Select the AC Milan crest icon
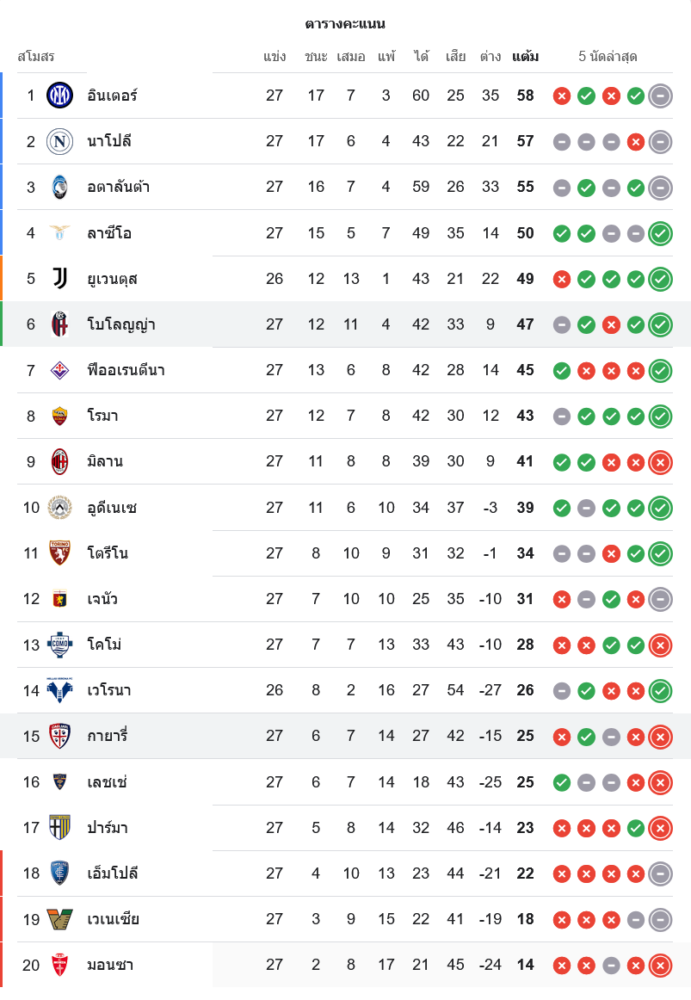The height and width of the screenshot is (1000, 691). [x=61, y=461]
